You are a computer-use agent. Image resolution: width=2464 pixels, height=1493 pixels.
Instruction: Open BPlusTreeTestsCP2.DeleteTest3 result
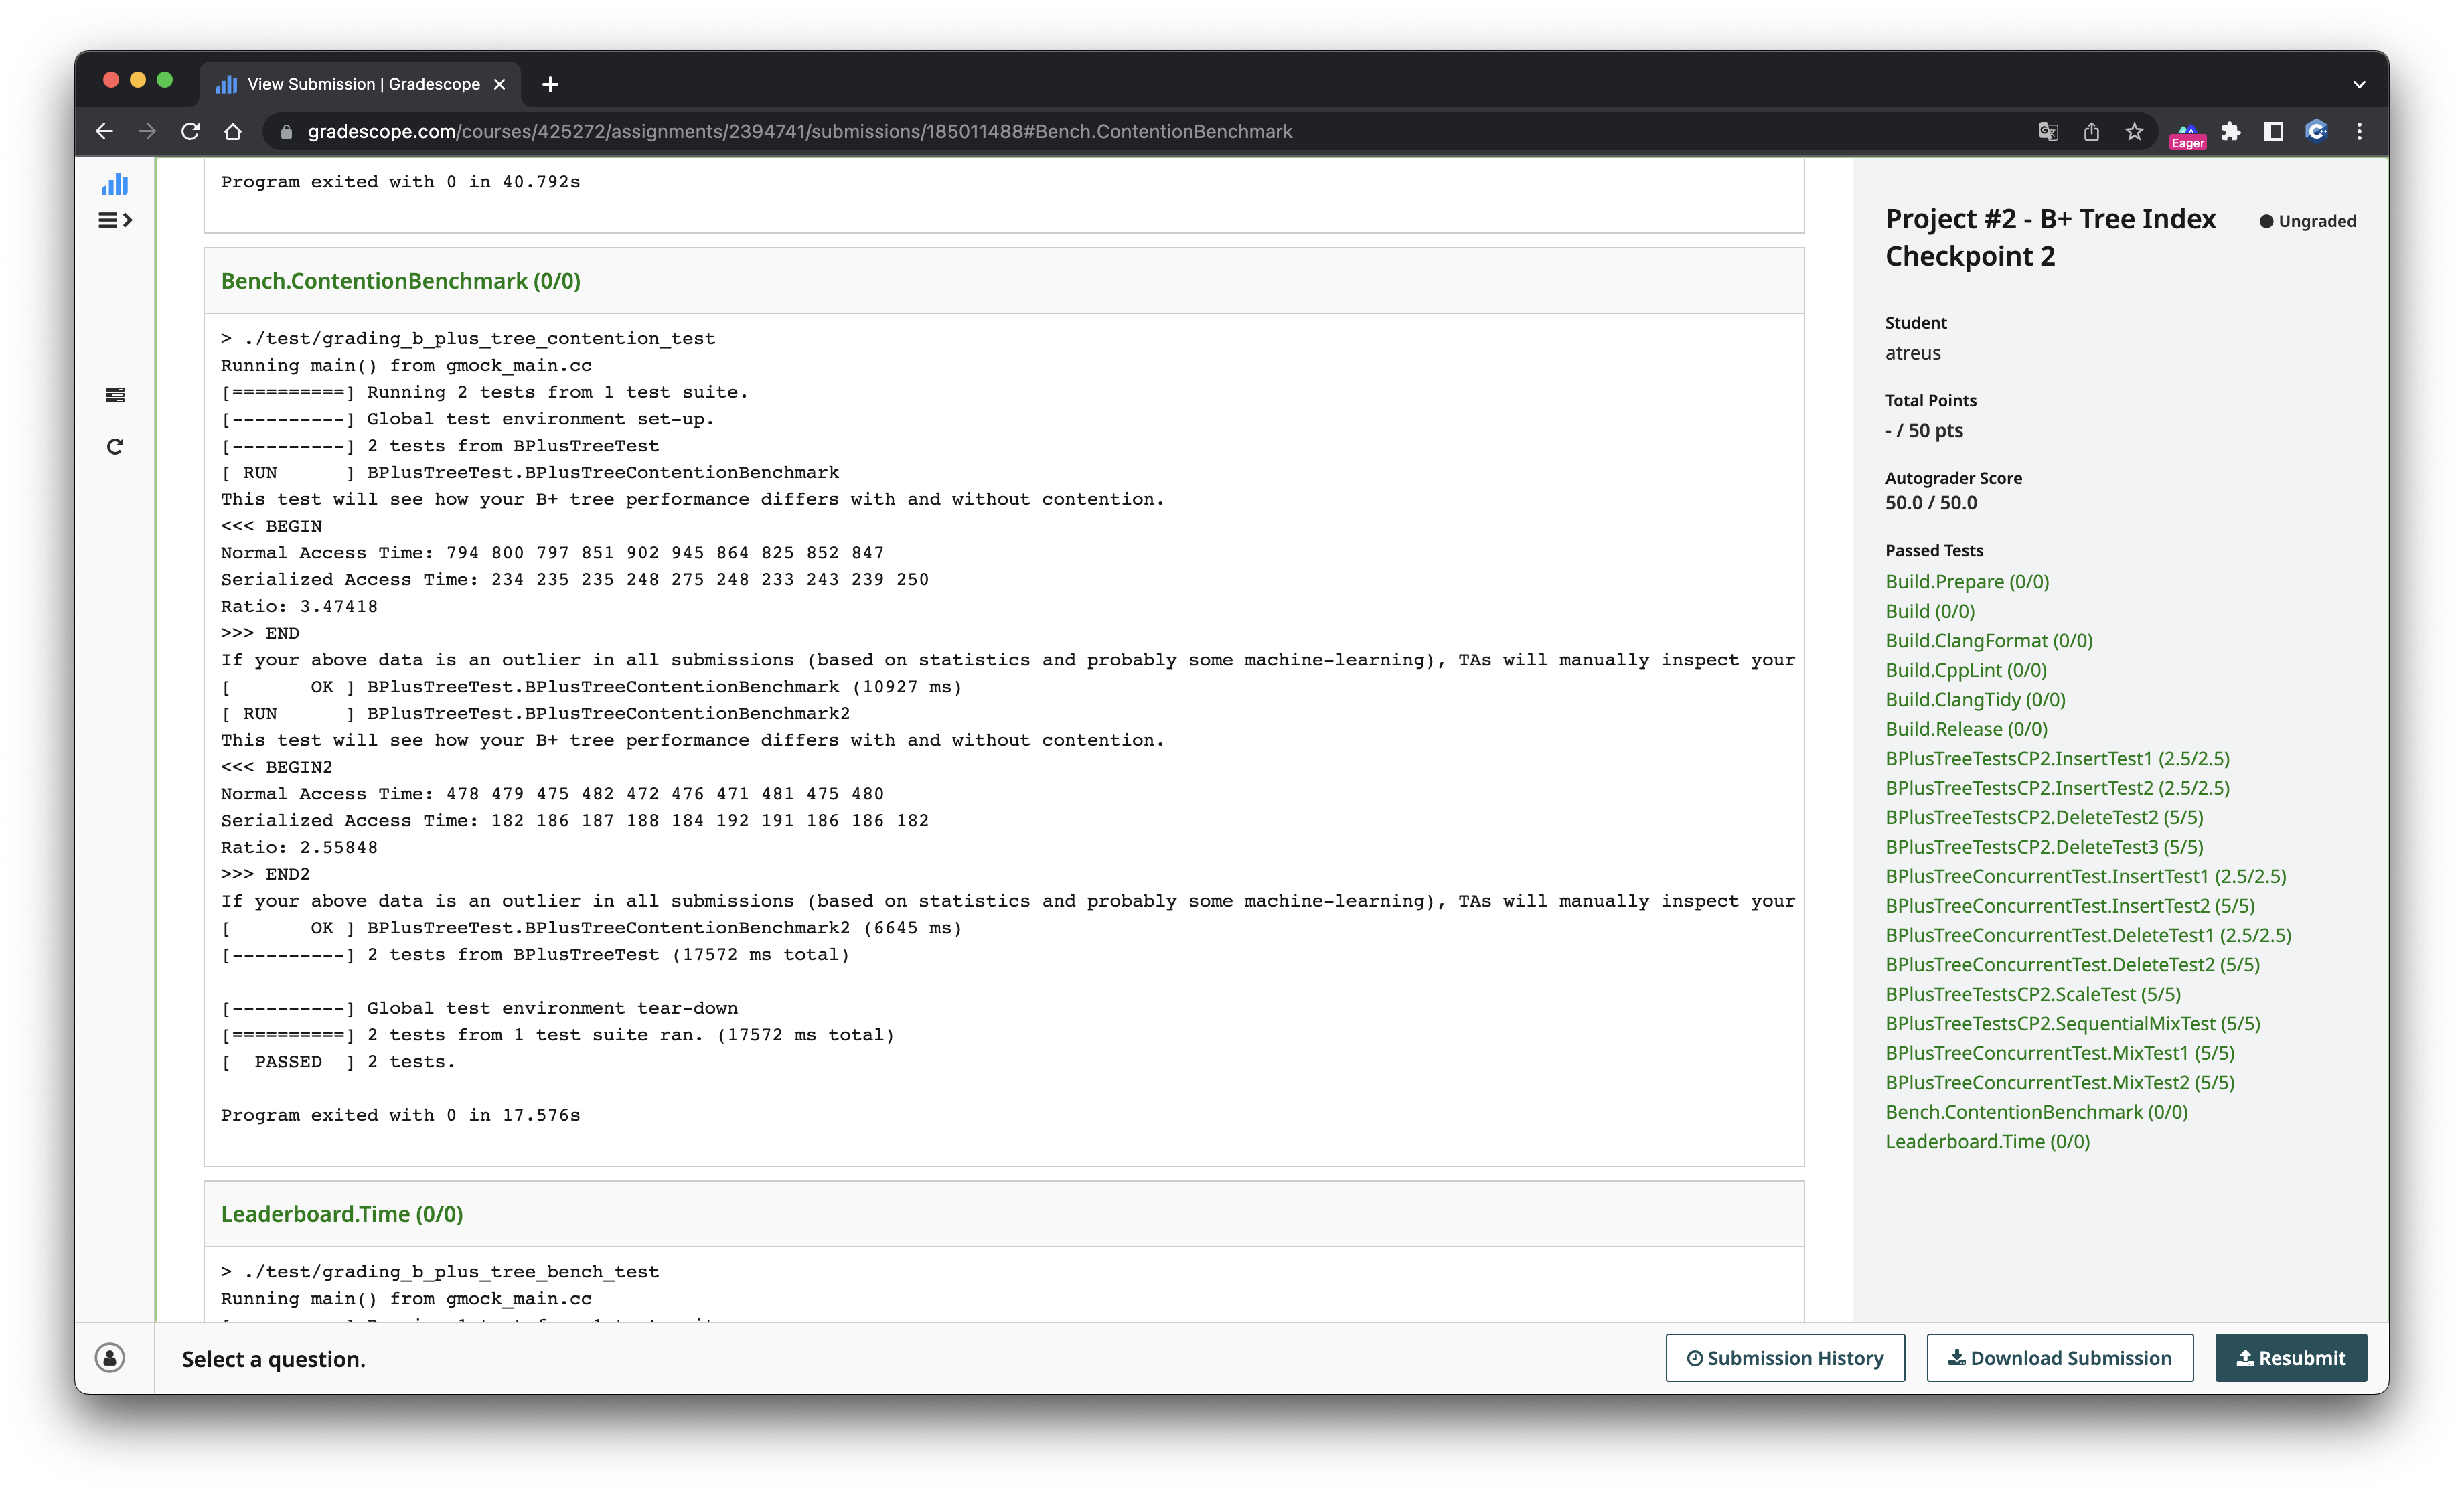click(2044, 846)
